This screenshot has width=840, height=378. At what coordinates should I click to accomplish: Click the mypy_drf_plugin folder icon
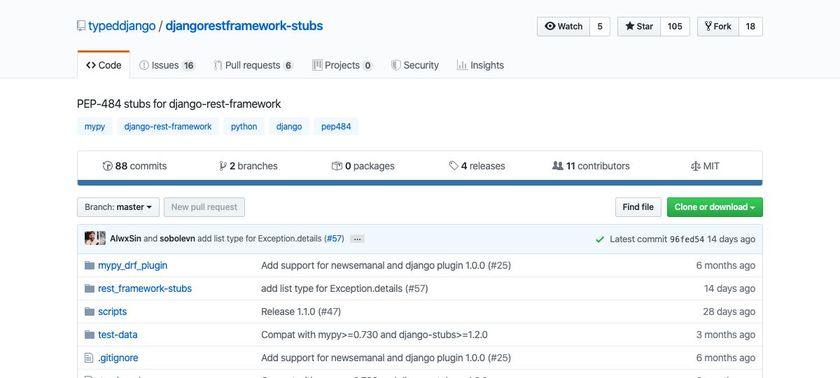[x=89, y=266]
